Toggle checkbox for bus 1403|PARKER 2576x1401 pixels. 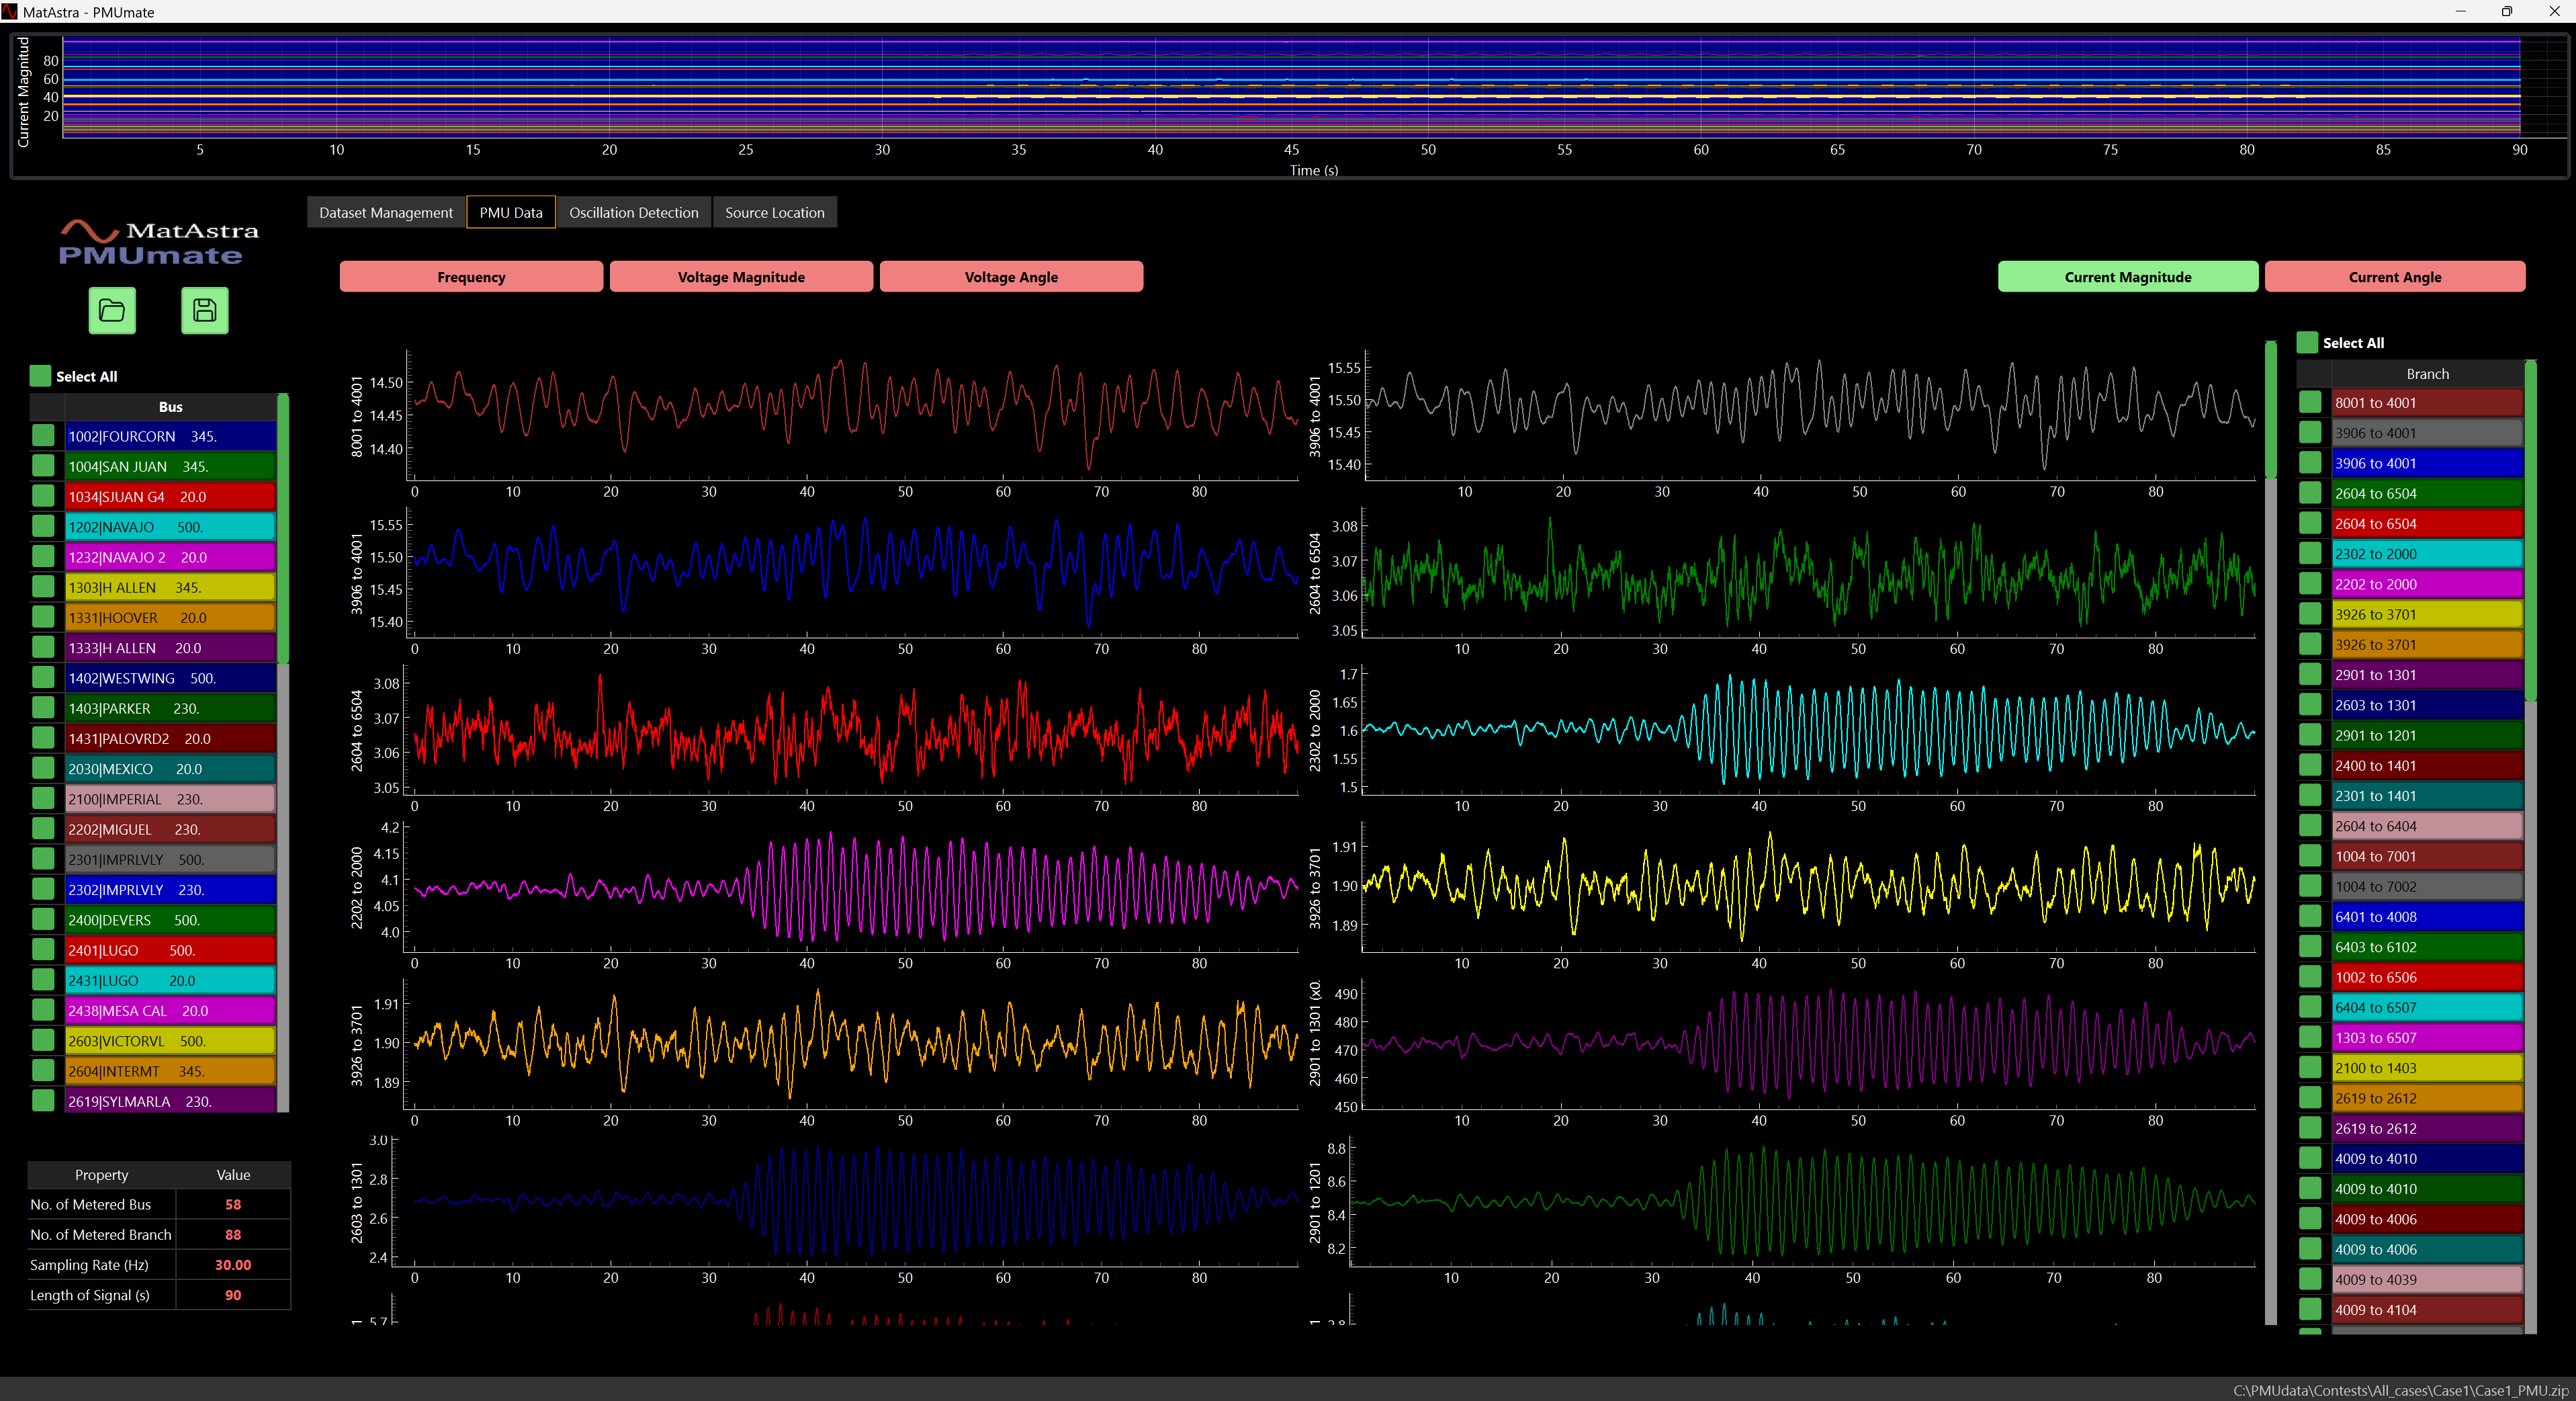point(43,708)
